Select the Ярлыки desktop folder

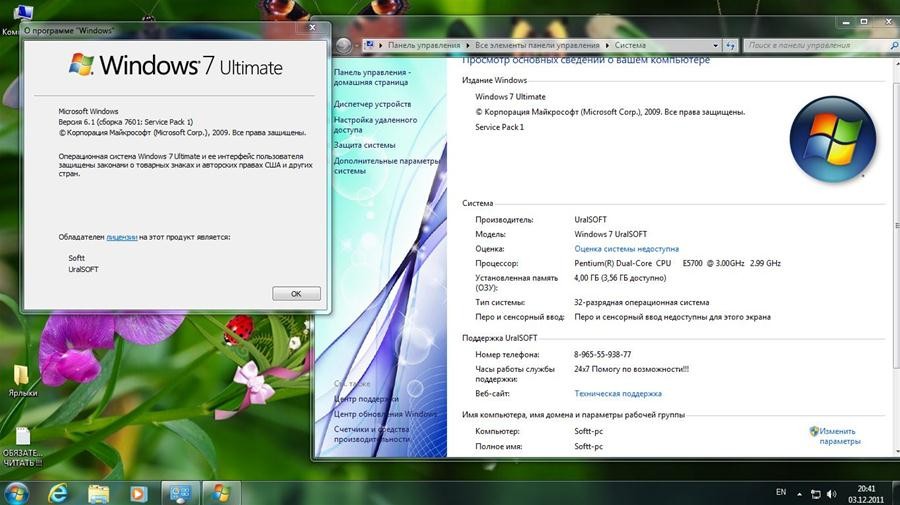[22, 382]
